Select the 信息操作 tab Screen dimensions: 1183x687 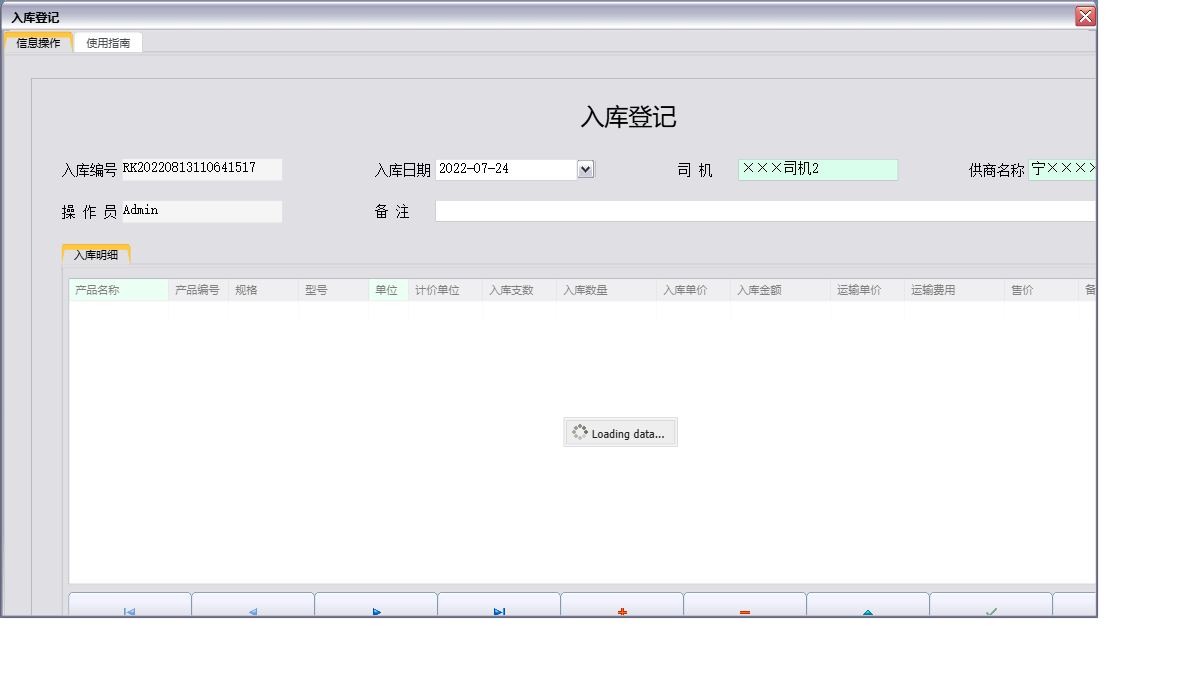[x=40, y=42]
